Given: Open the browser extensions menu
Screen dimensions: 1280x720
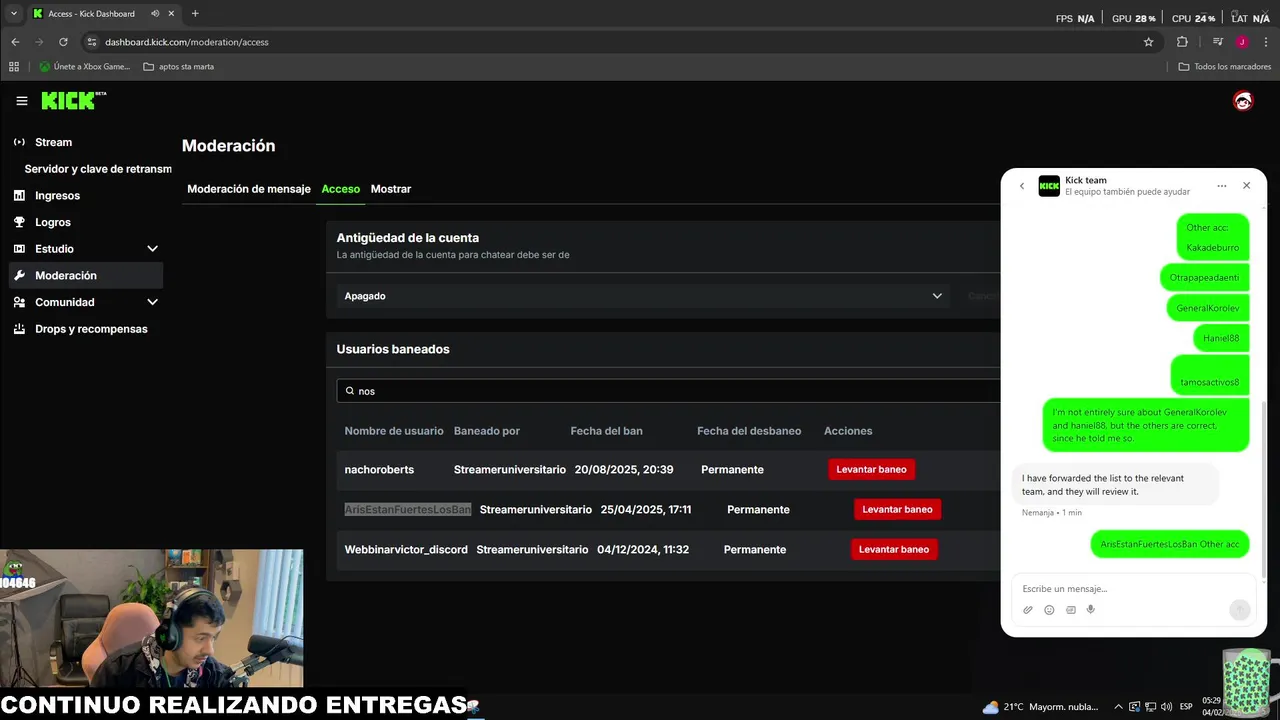Looking at the screenshot, I should 1182,42.
